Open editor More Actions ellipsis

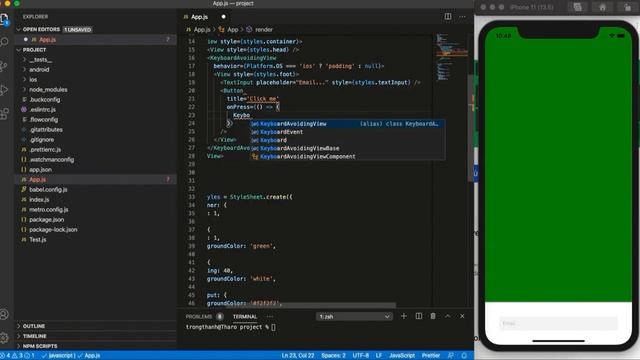tap(462, 17)
